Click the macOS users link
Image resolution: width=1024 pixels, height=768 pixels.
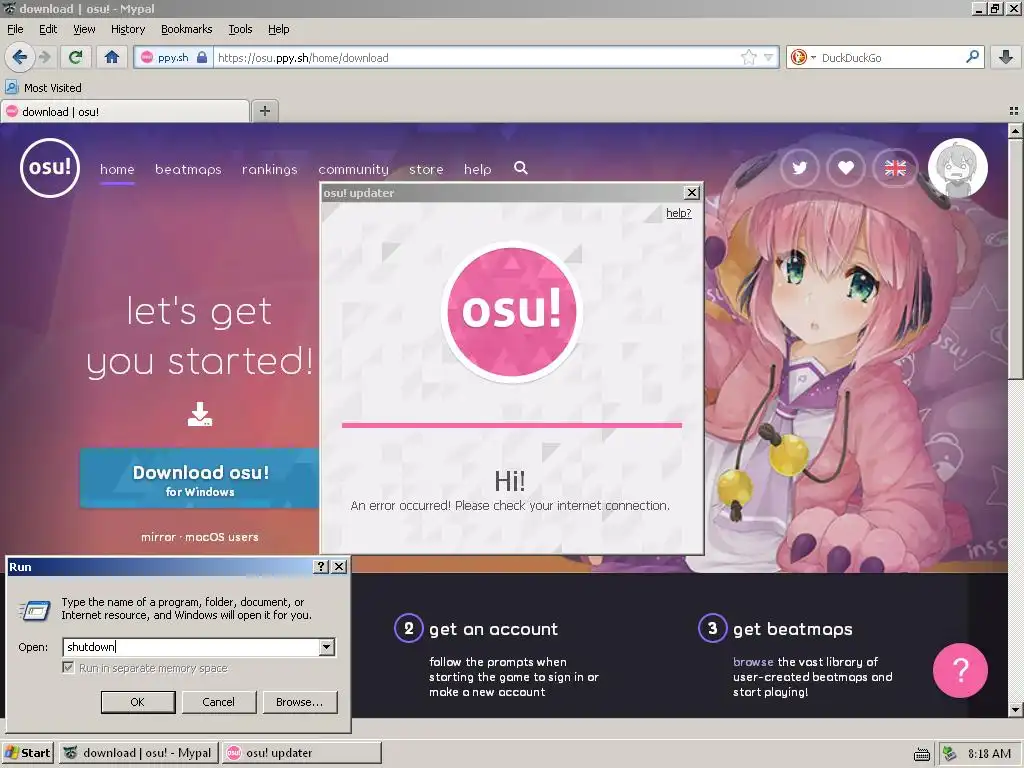(221, 537)
